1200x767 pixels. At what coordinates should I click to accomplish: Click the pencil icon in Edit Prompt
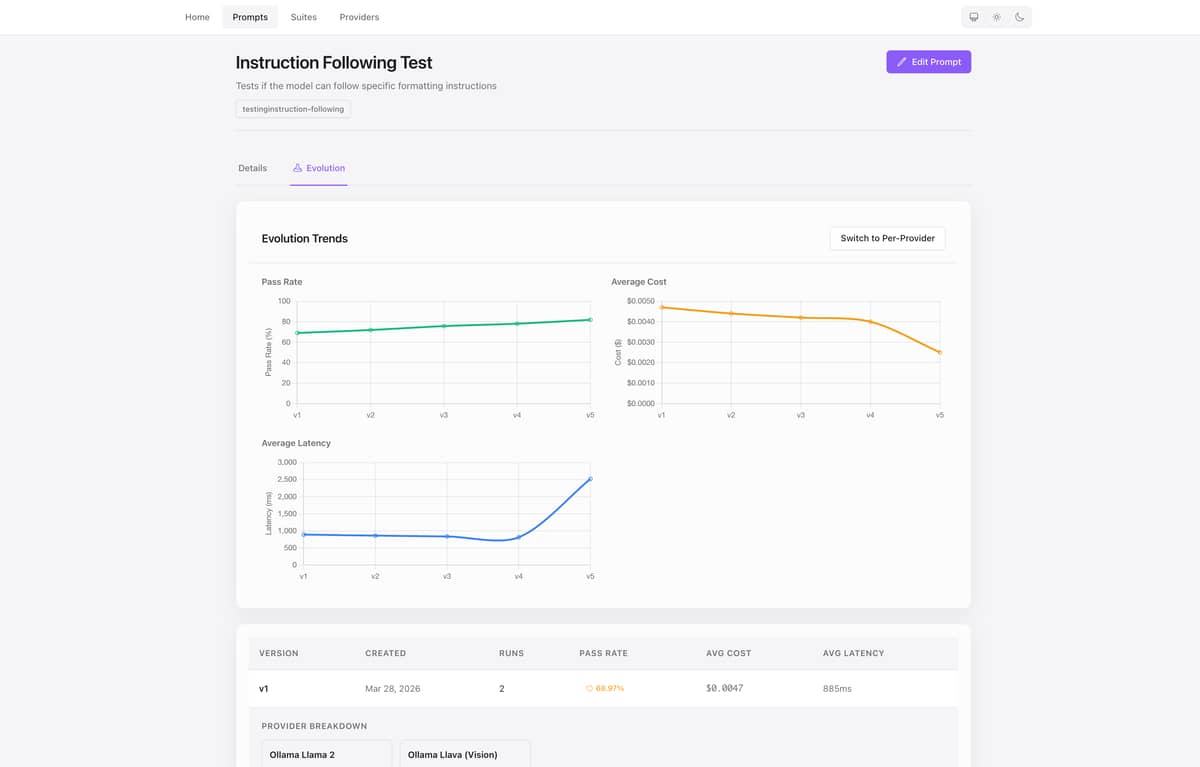pyautogui.click(x=902, y=62)
